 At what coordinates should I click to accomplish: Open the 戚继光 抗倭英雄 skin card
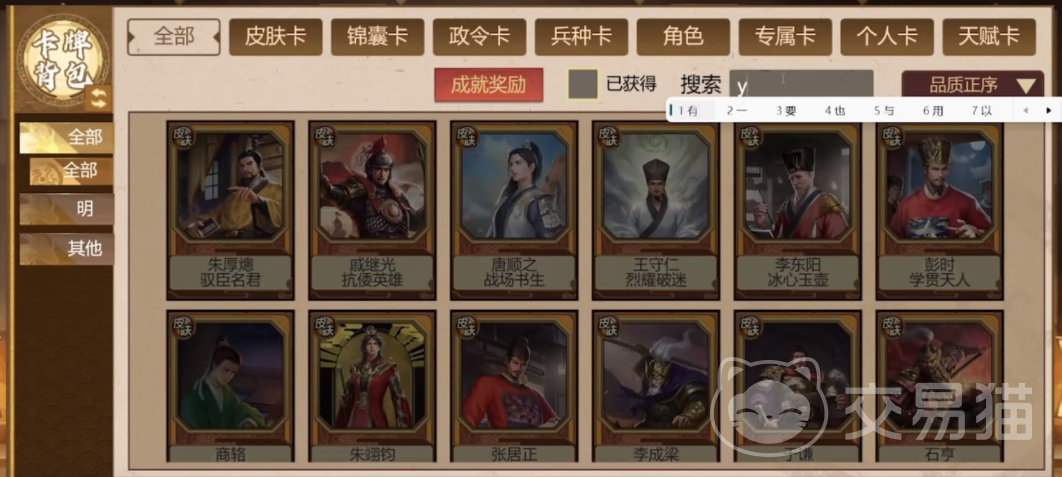tap(372, 211)
